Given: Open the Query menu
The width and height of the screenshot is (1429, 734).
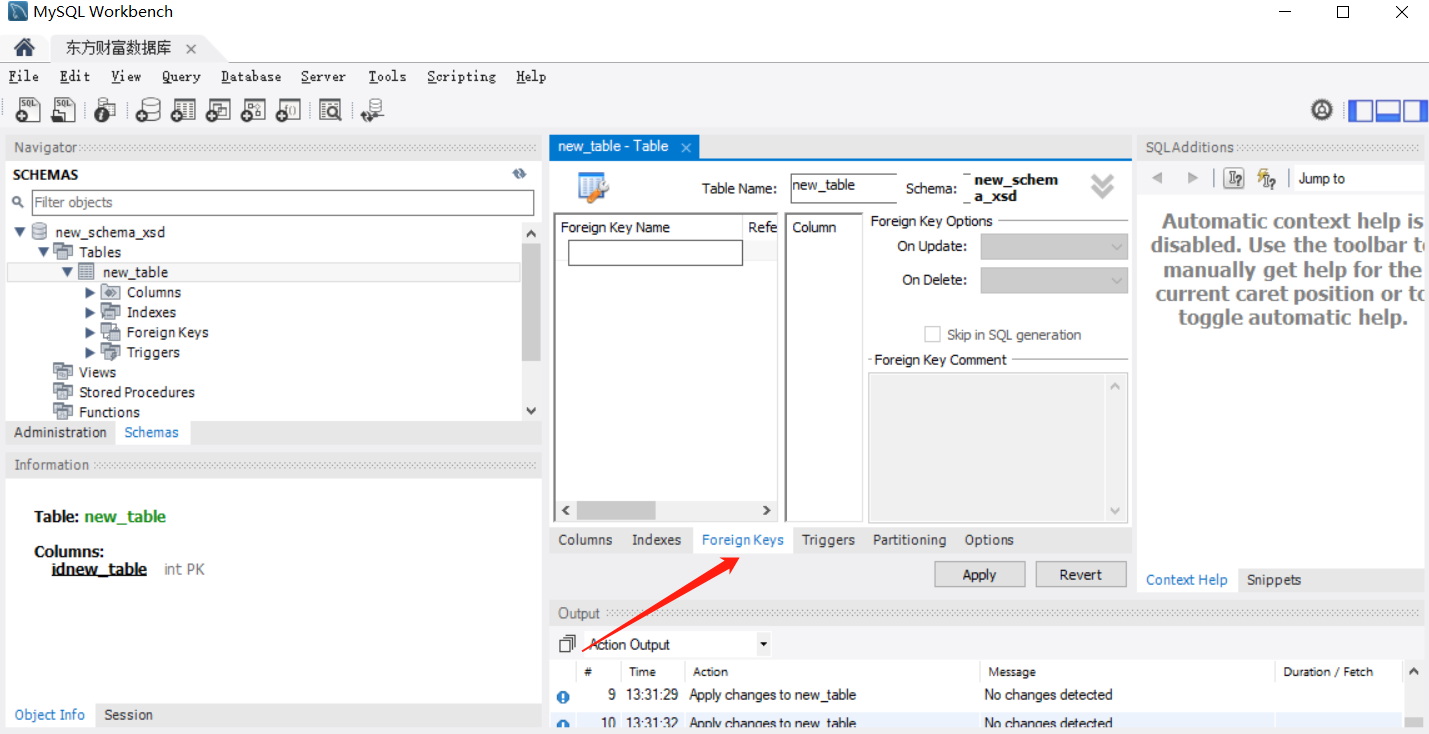Looking at the screenshot, I should (x=181, y=76).
